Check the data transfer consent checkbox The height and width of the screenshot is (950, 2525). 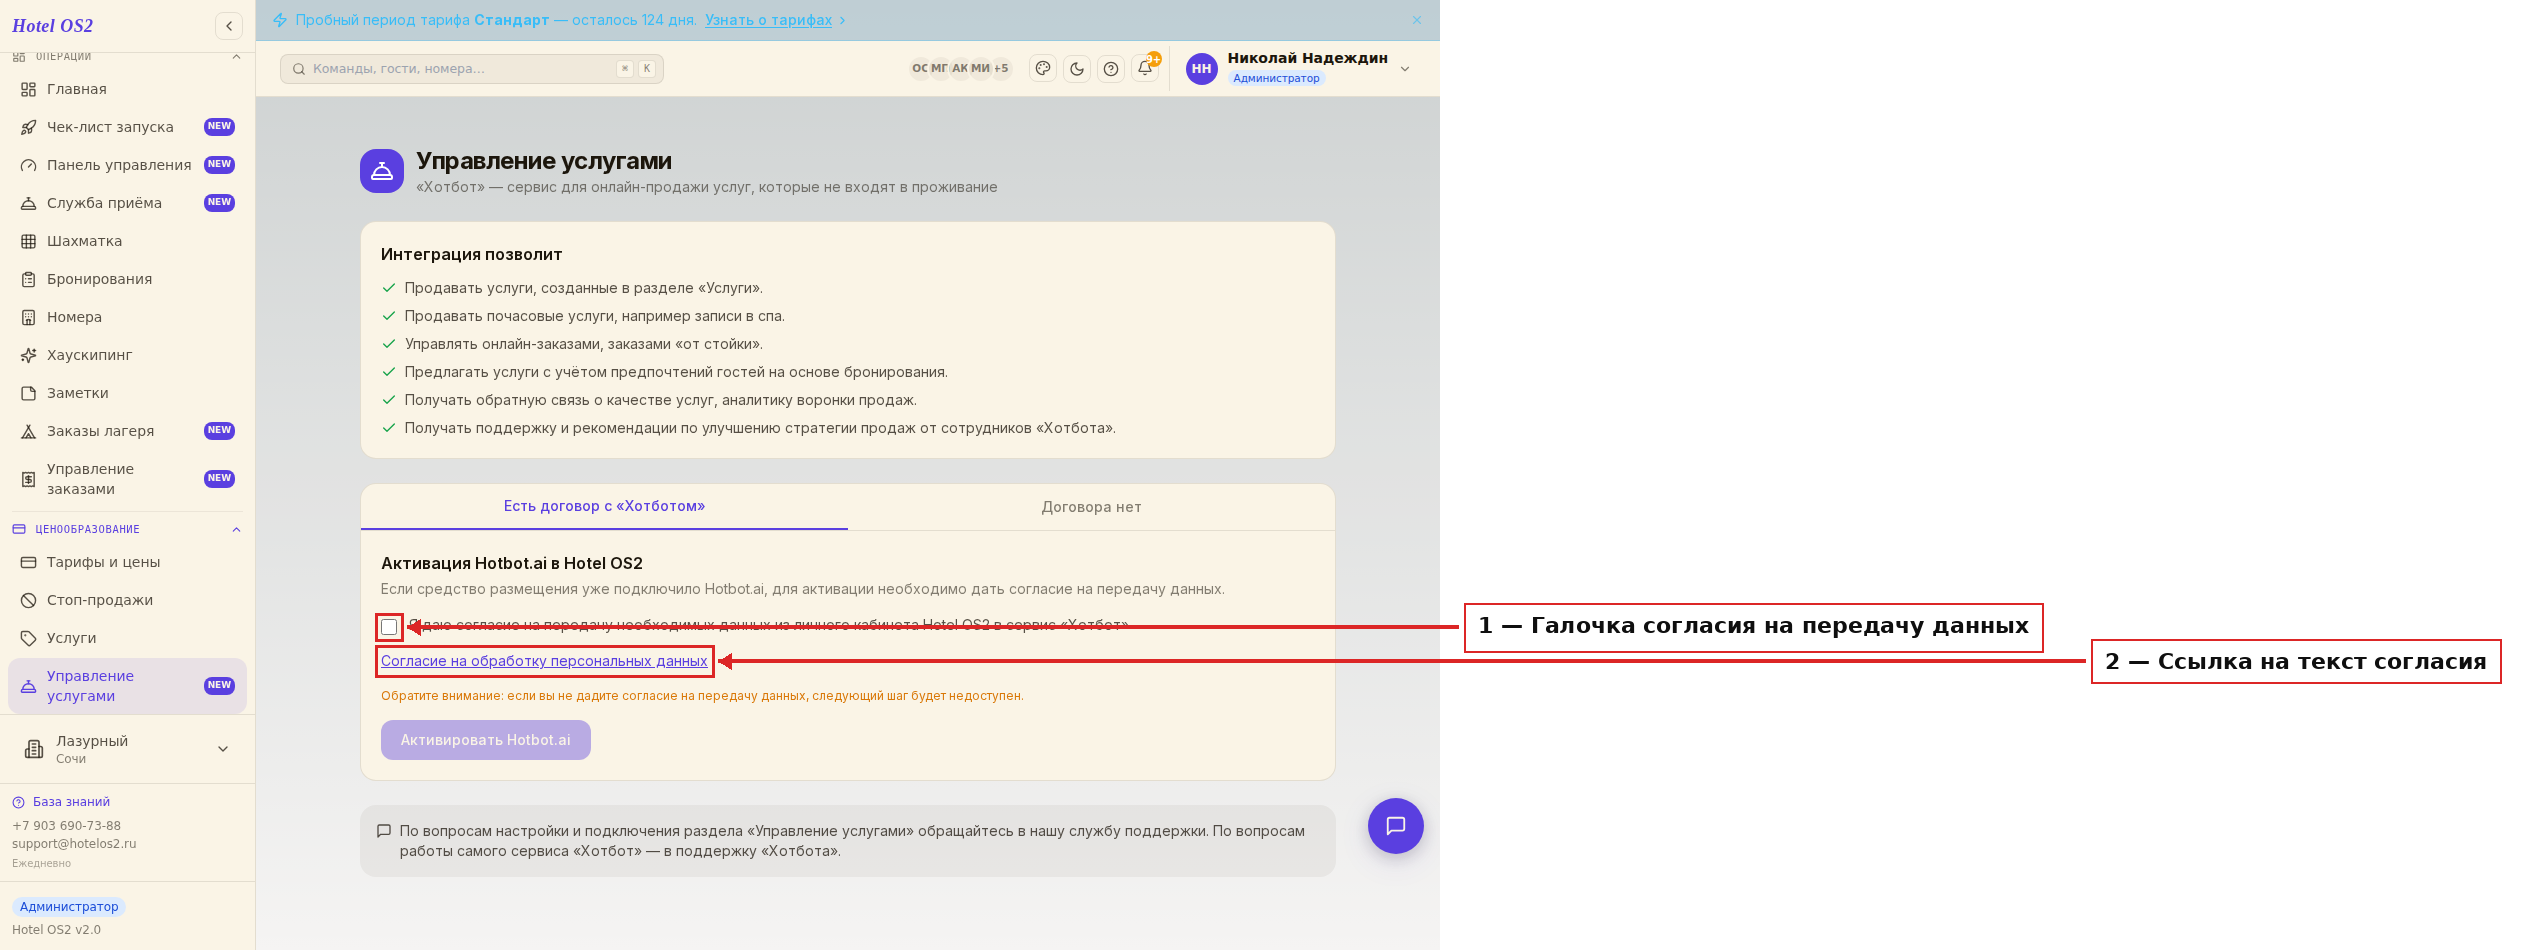pos(389,627)
